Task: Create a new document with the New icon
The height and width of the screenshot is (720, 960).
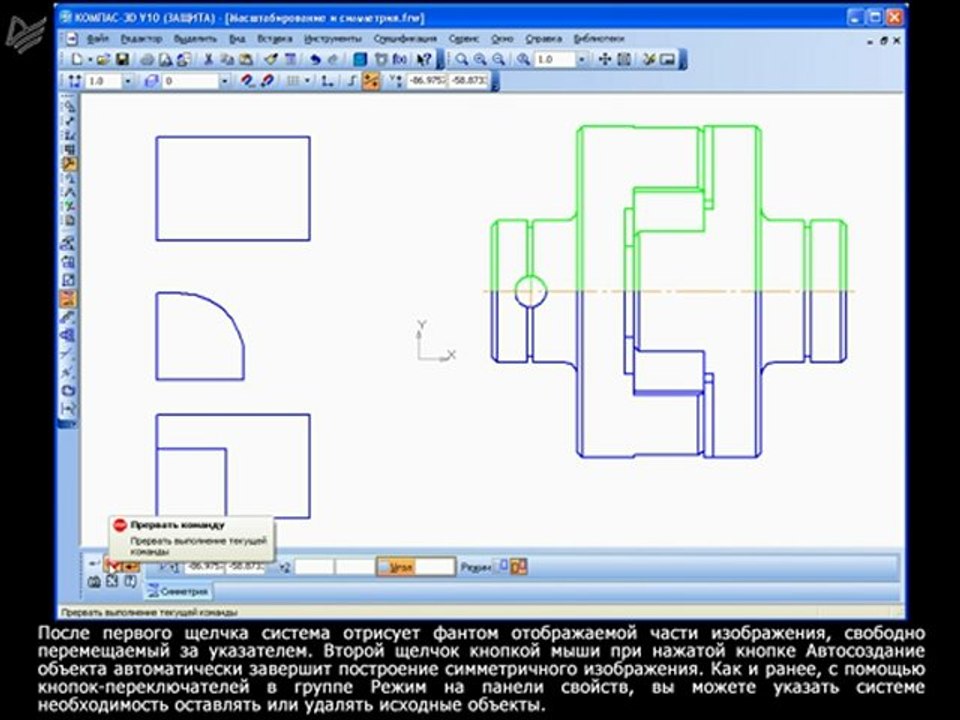Action: 78,59
